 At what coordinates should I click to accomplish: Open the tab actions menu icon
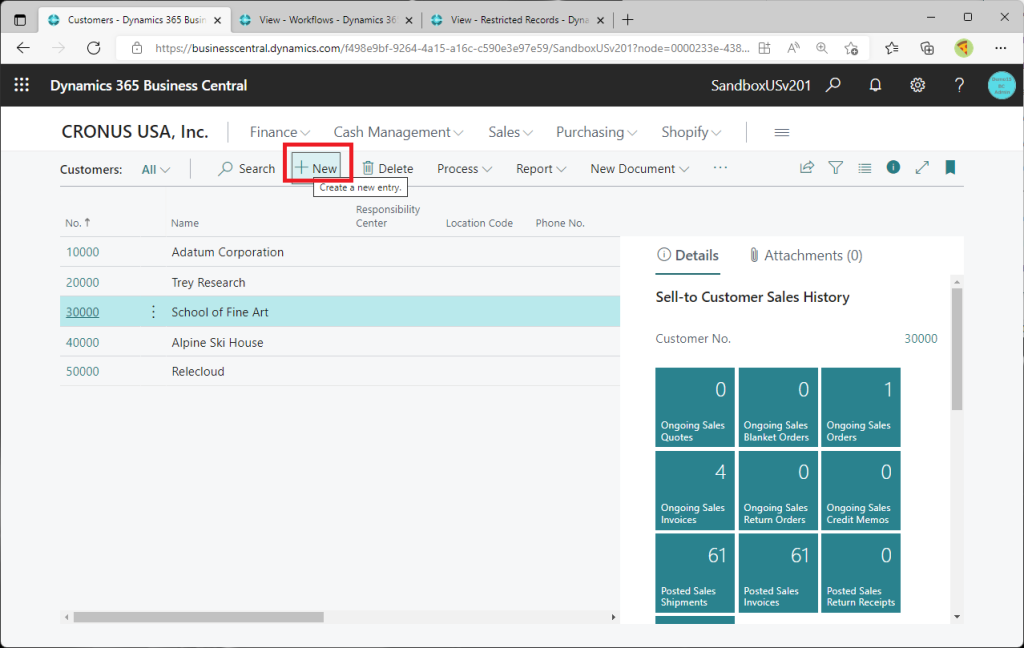20,20
